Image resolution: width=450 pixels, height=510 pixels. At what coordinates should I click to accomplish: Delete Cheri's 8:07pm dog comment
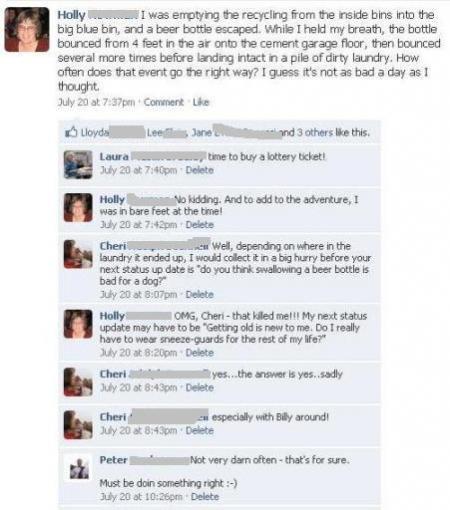click(x=200, y=295)
